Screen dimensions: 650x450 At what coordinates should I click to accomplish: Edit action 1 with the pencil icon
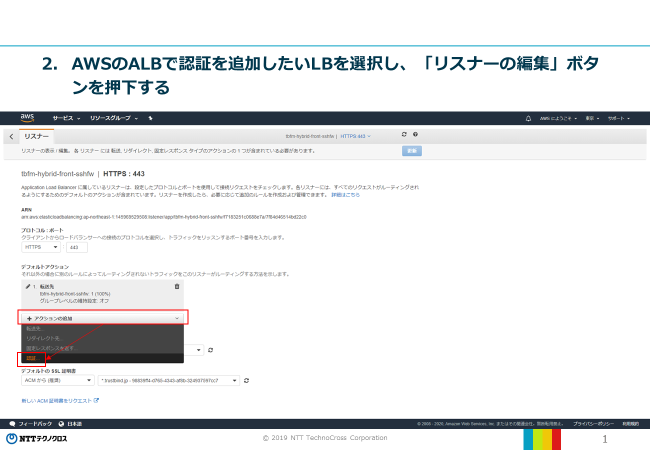[28, 286]
